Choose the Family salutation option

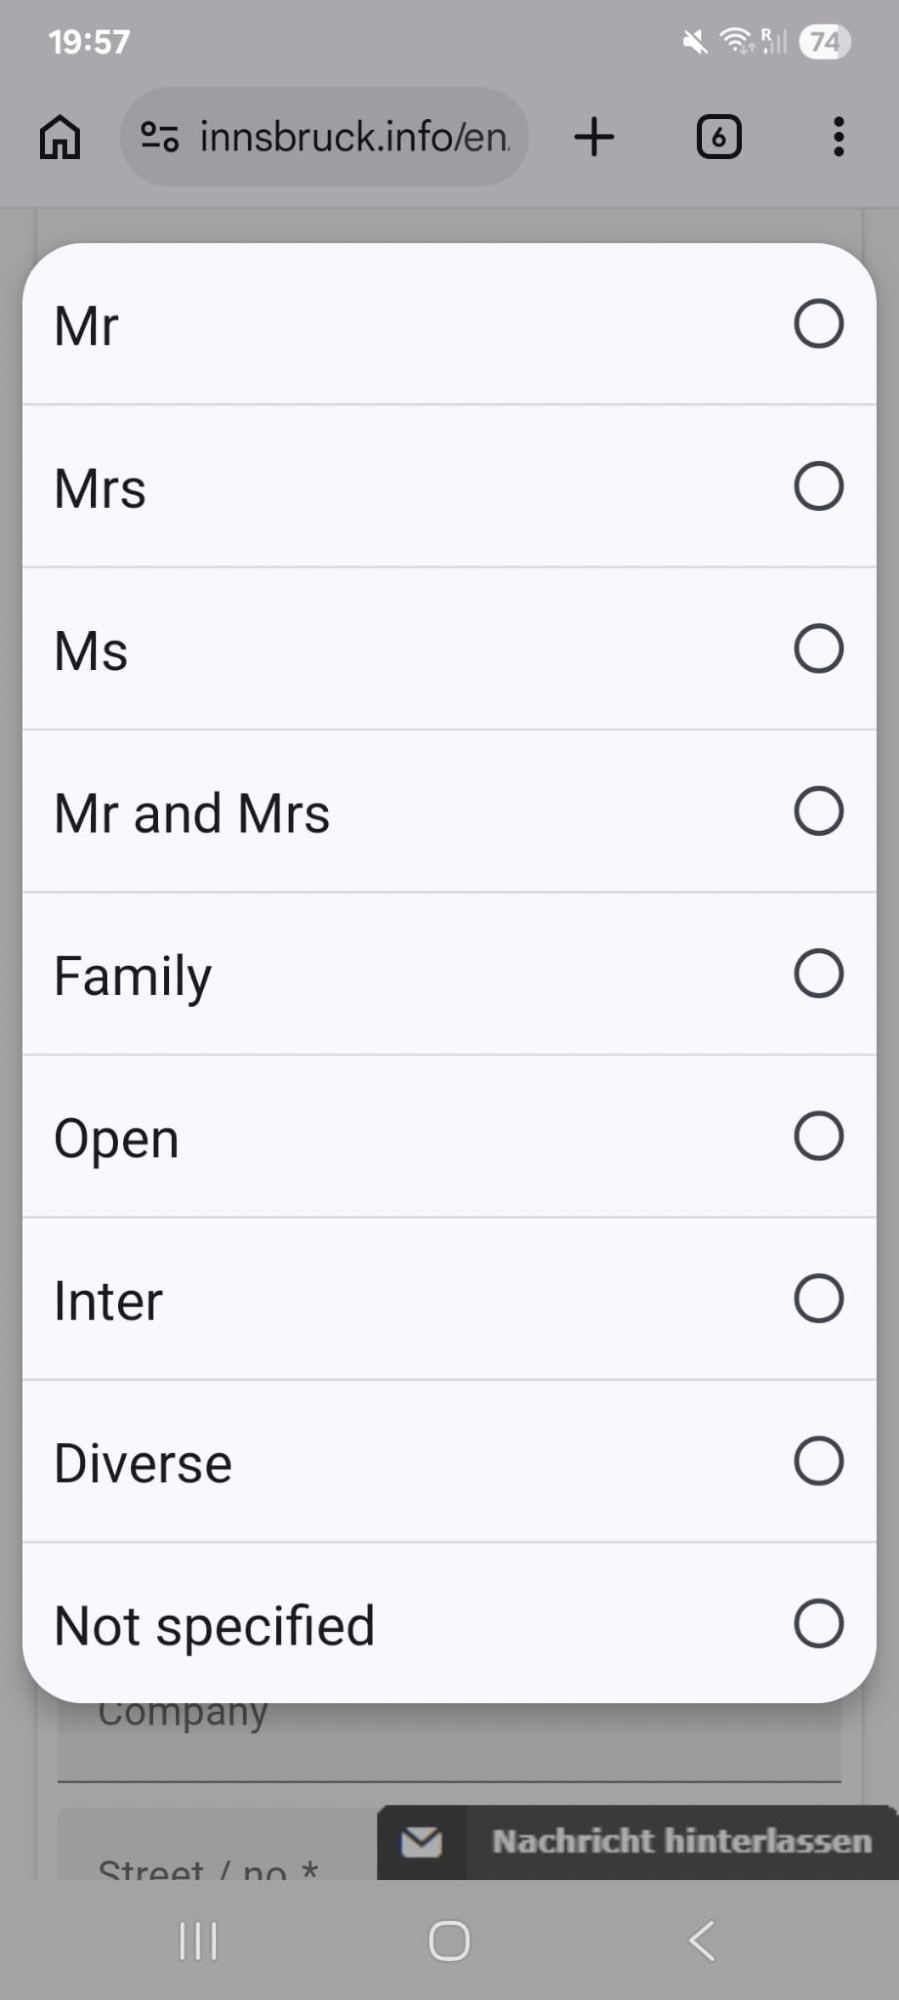coord(818,974)
